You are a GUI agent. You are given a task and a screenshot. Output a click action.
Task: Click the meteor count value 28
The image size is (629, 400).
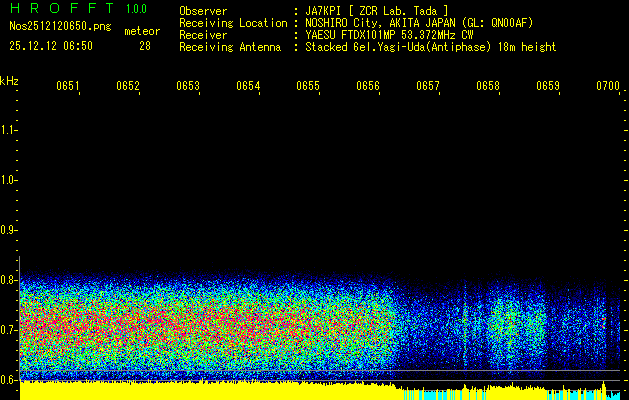point(145,46)
